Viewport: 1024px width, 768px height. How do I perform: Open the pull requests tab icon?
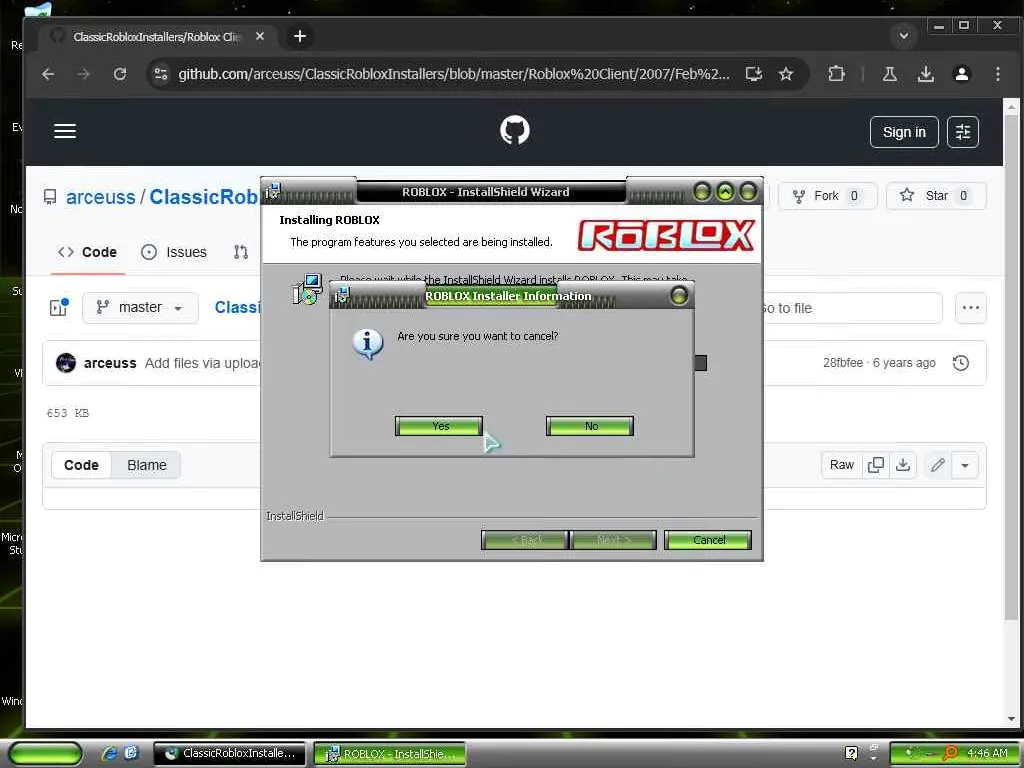[241, 252]
